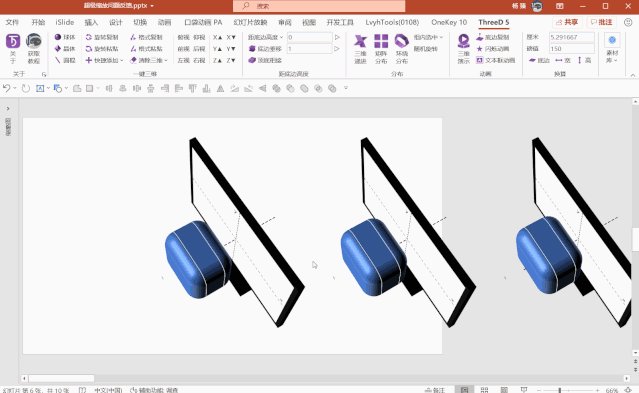Fit slide to window icon in status bar

click(x=629, y=390)
